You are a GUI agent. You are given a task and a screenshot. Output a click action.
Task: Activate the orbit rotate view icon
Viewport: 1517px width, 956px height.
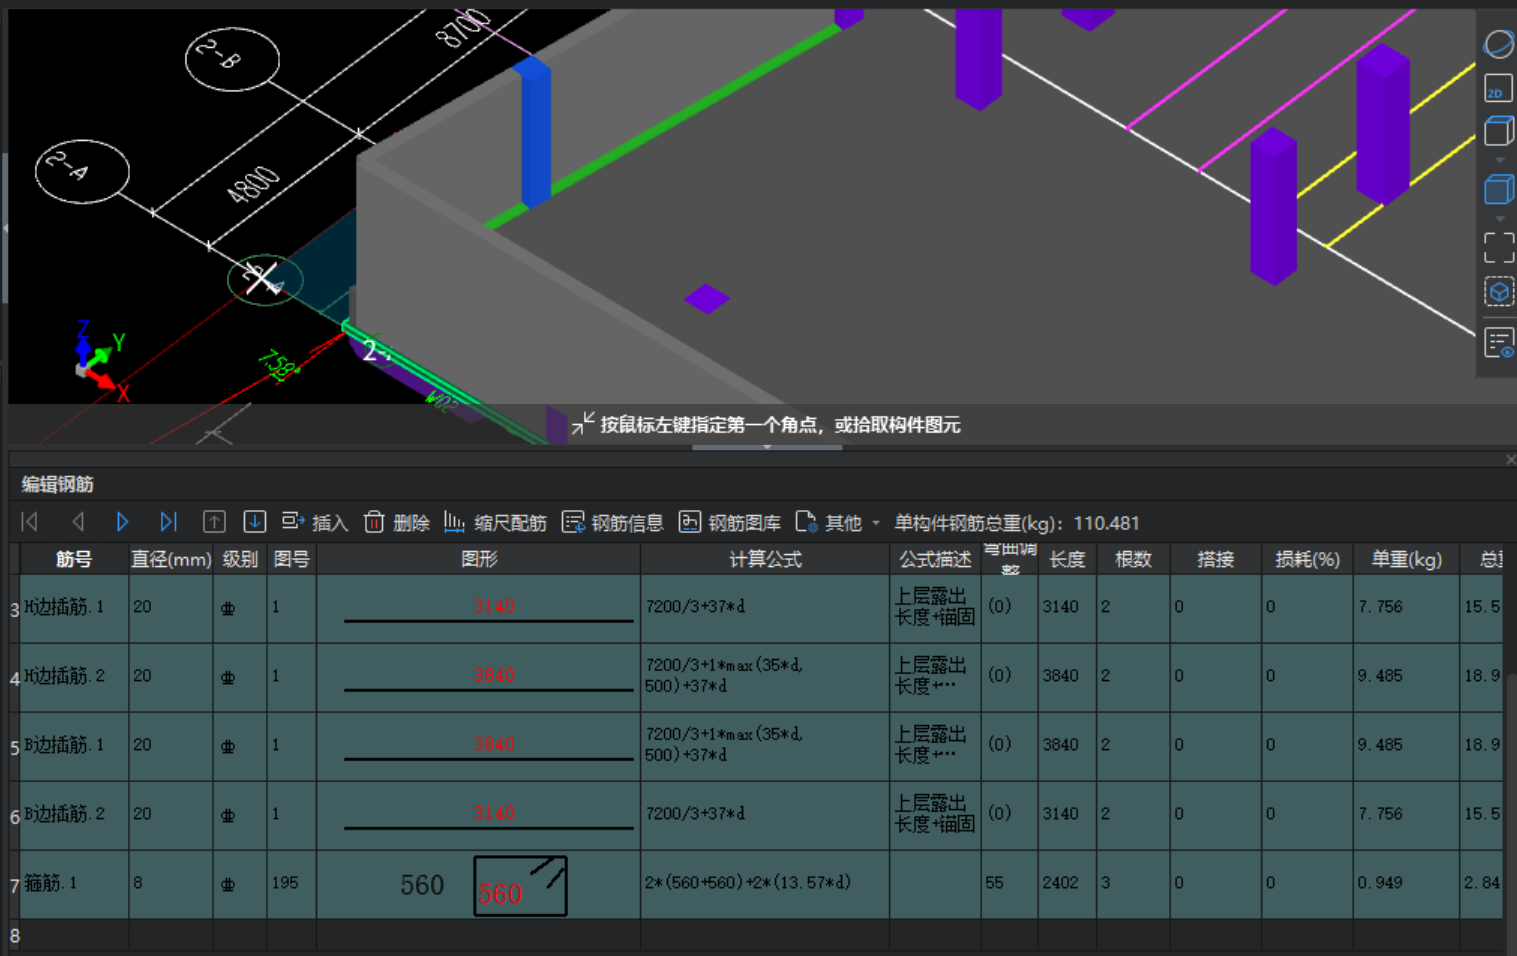coord(1499,44)
